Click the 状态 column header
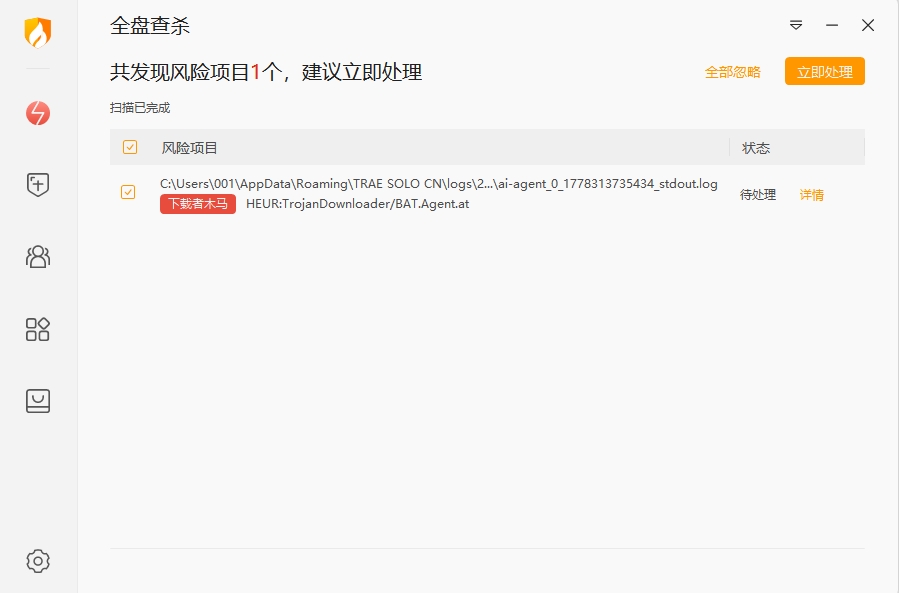The image size is (899, 593). [x=756, y=148]
